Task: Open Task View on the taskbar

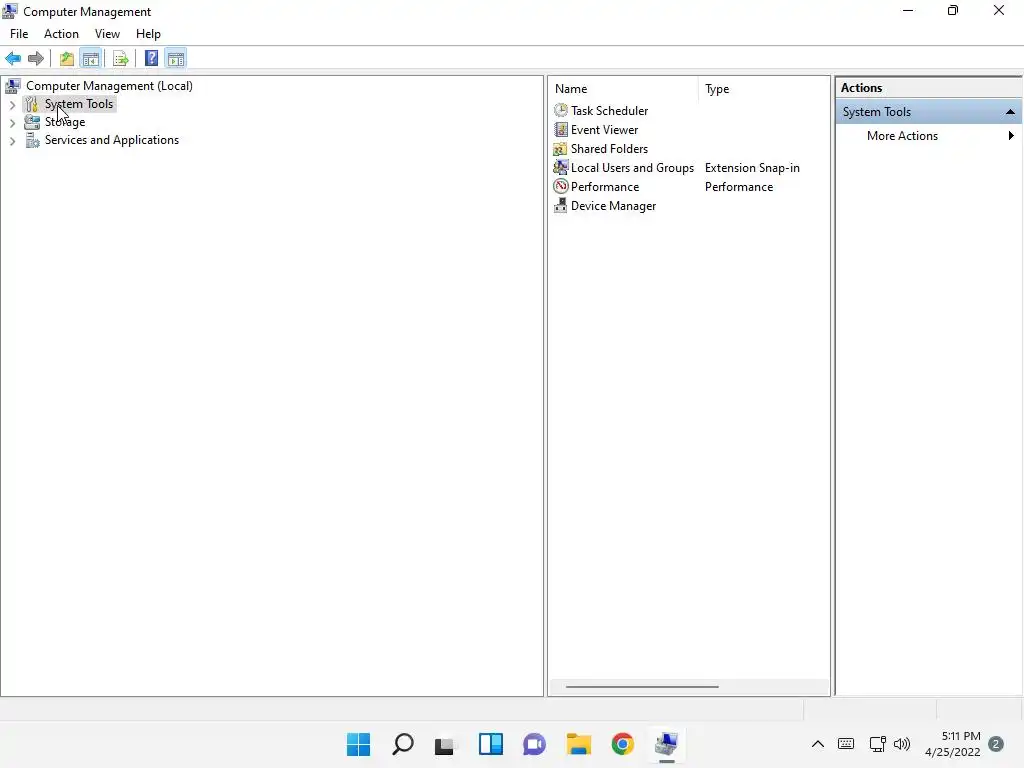Action: [445, 744]
